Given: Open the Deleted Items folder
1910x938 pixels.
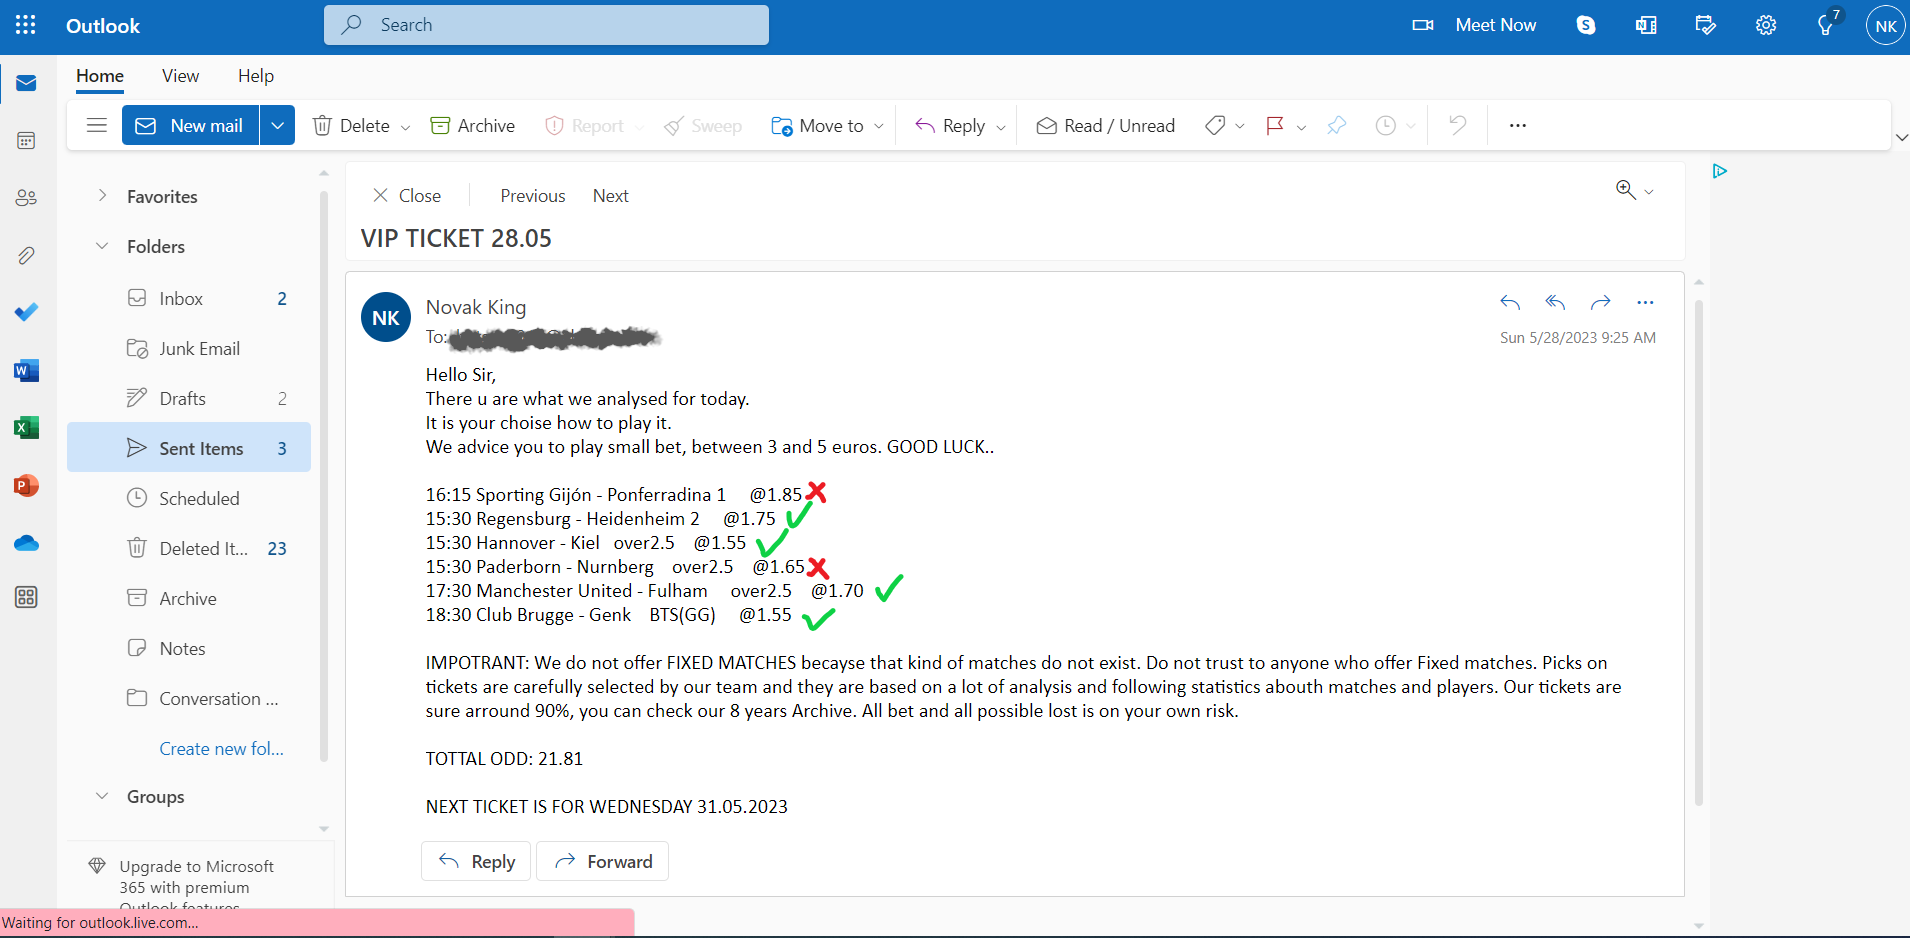Looking at the screenshot, I should coord(189,548).
